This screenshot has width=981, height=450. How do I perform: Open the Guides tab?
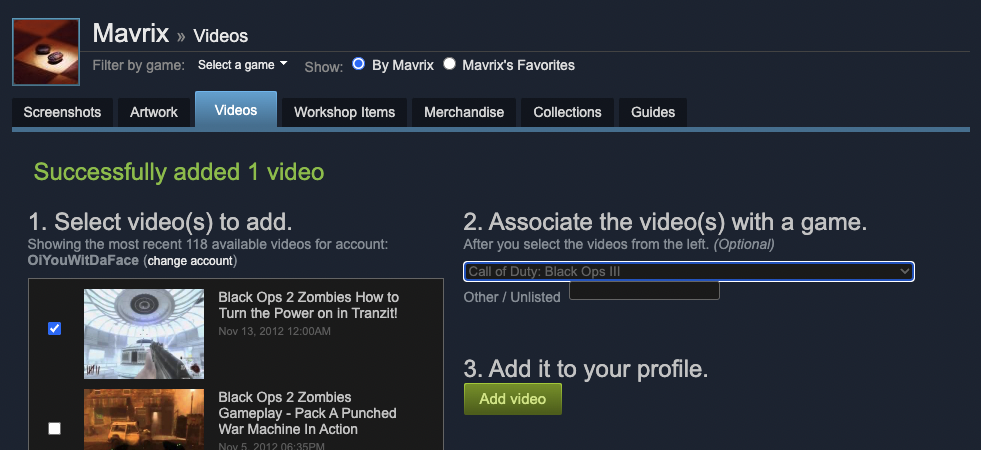[x=653, y=113]
